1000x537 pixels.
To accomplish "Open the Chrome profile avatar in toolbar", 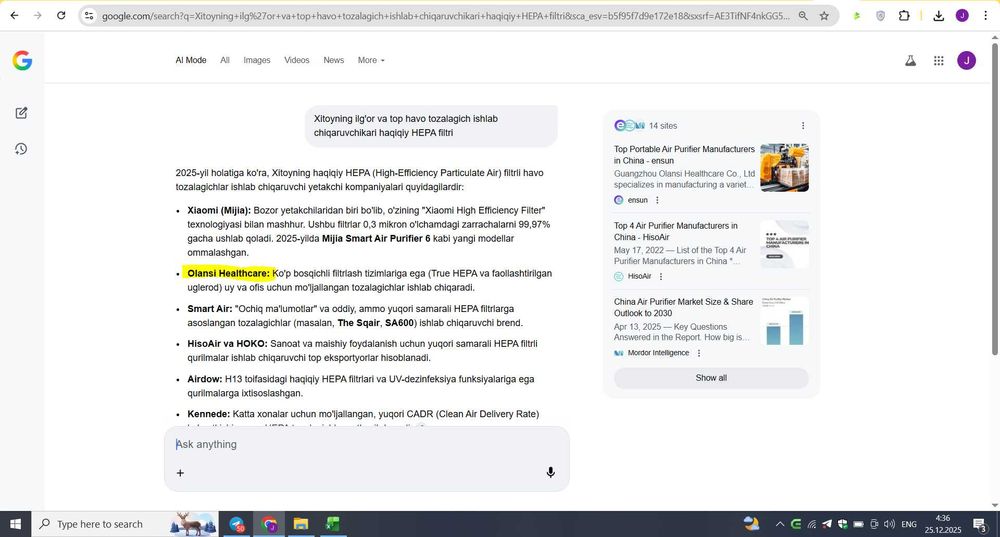I will click(x=962, y=16).
